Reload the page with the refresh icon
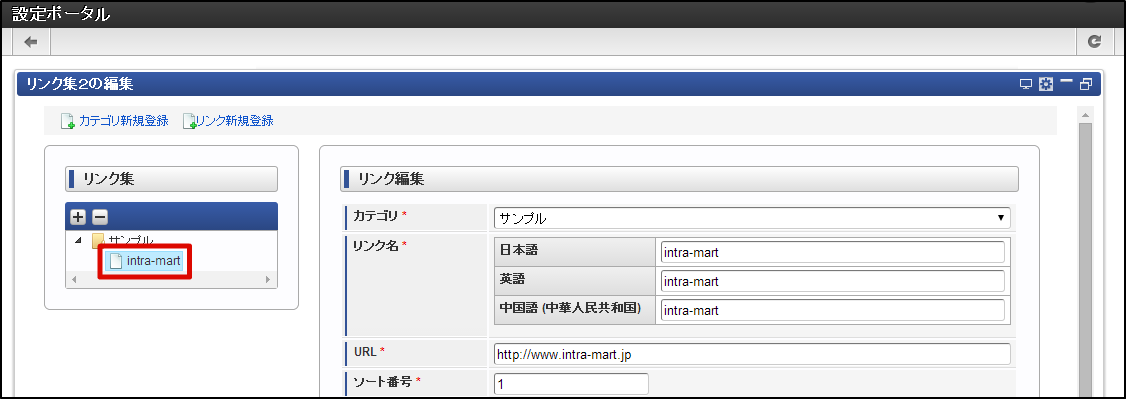The width and height of the screenshot is (1126, 399). pos(1094,42)
